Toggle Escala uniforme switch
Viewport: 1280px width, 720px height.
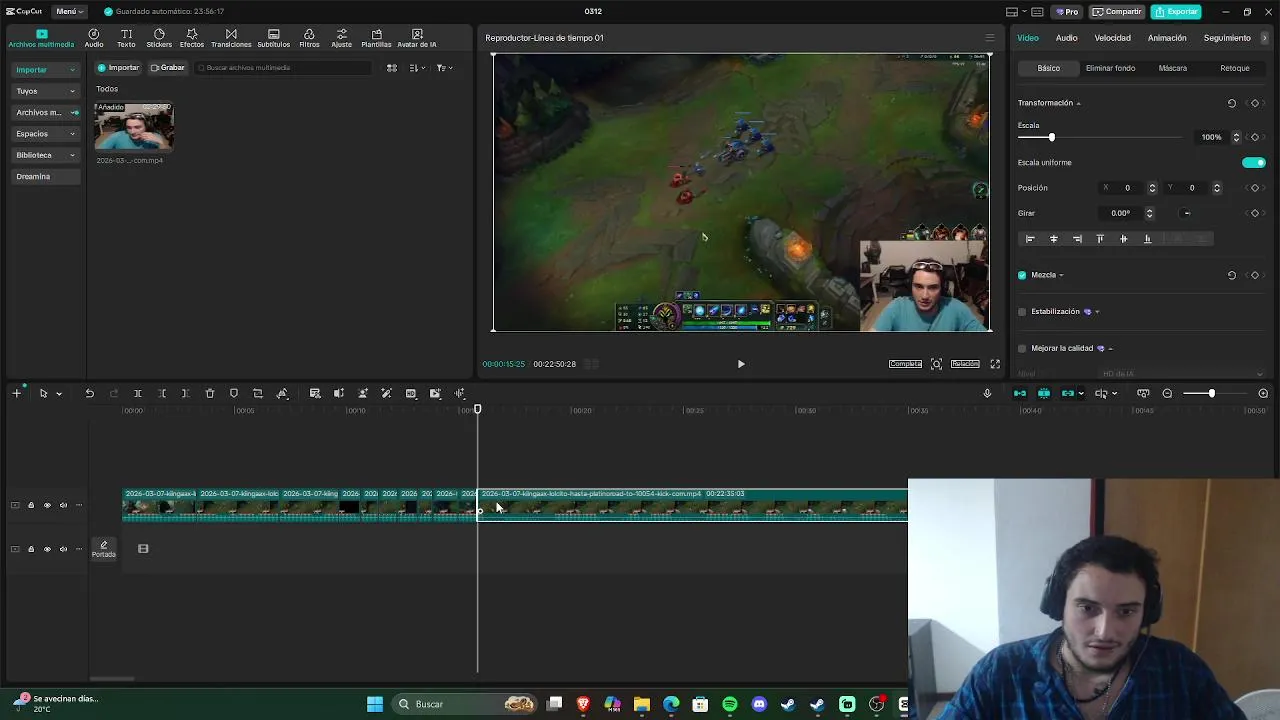(1253, 162)
